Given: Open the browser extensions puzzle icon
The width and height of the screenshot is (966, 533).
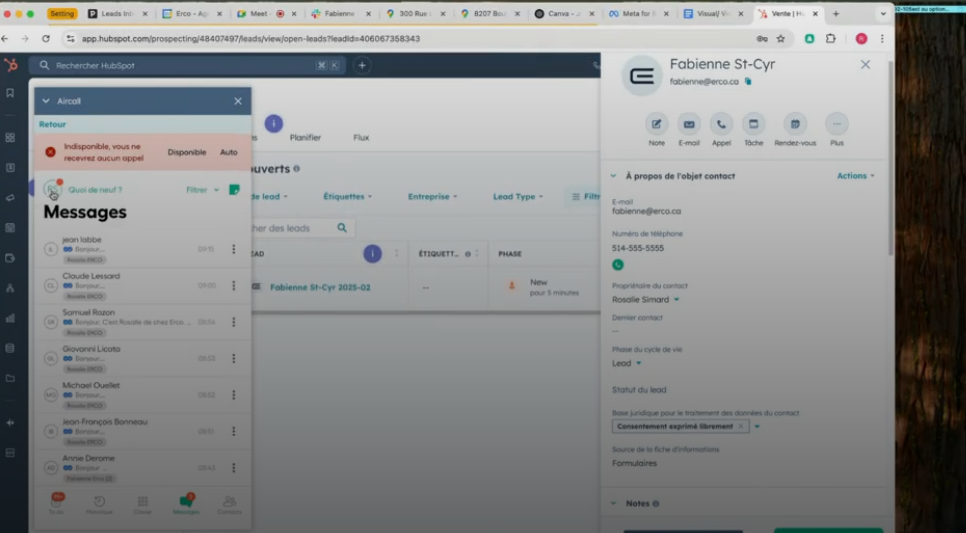Looking at the screenshot, I should (830, 38).
